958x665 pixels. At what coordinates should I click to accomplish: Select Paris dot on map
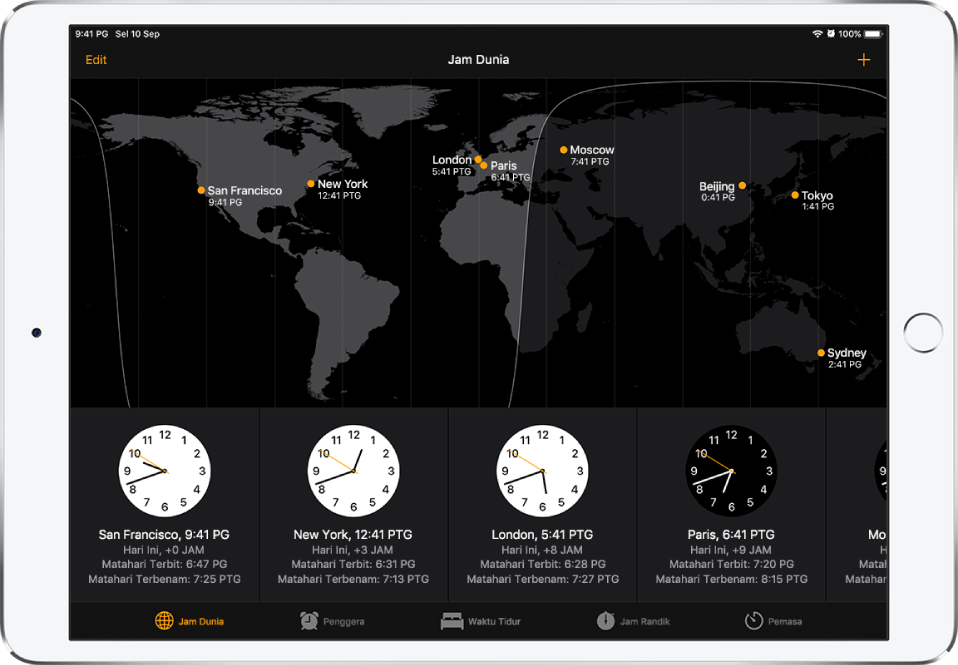pos(484,165)
